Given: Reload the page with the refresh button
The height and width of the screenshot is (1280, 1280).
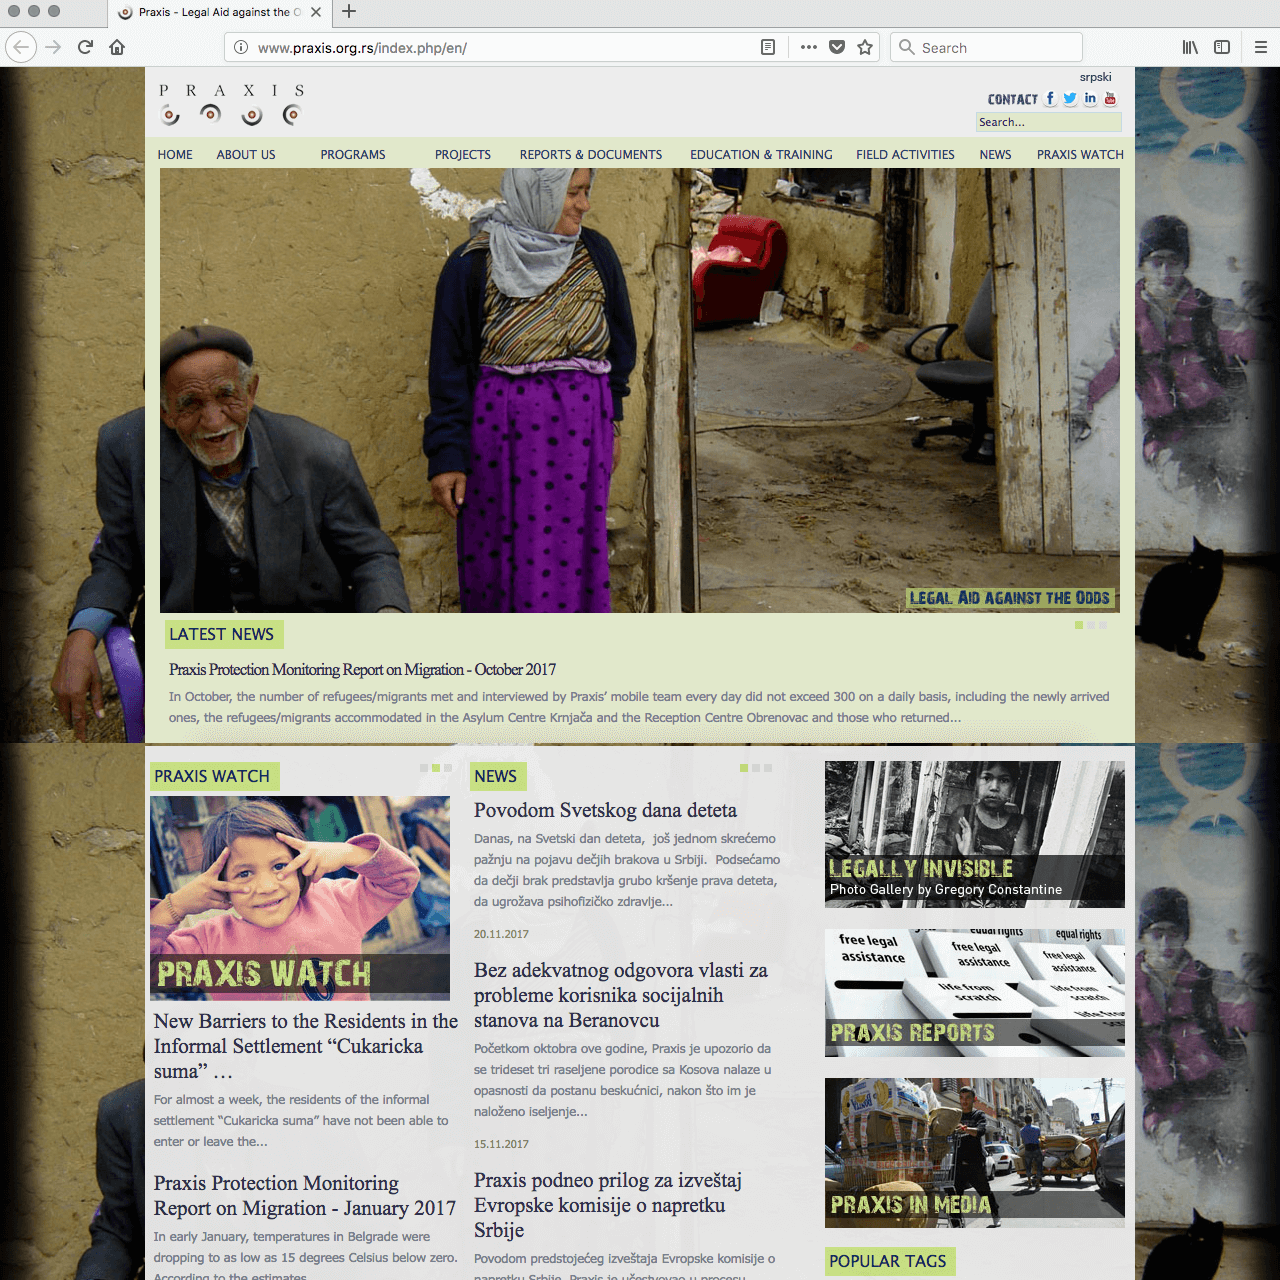Looking at the screenshot, I should [x=85, y=47].
